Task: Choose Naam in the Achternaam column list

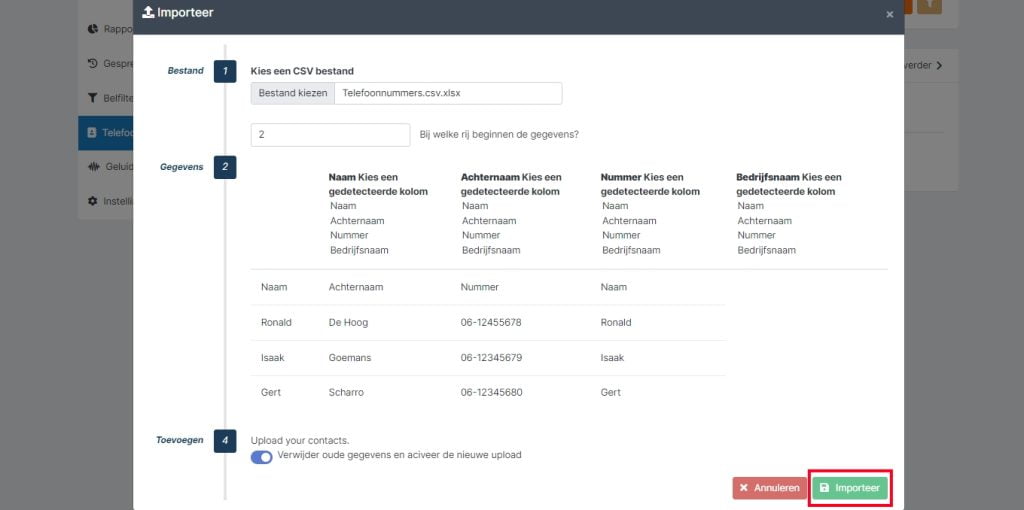Action: 475,206
